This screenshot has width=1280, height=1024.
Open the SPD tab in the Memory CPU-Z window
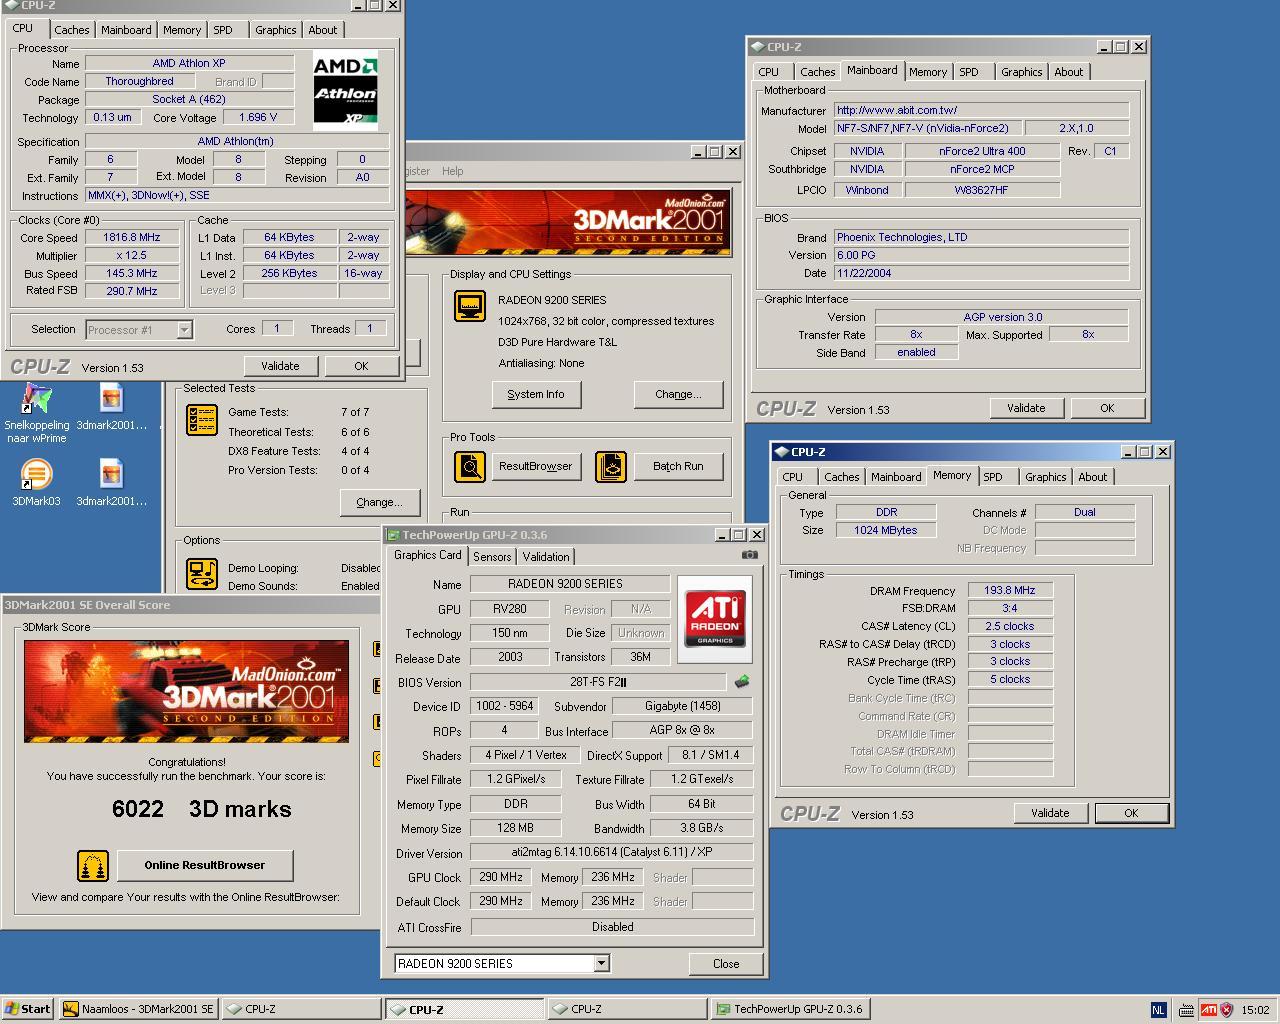tap(992, 477)
